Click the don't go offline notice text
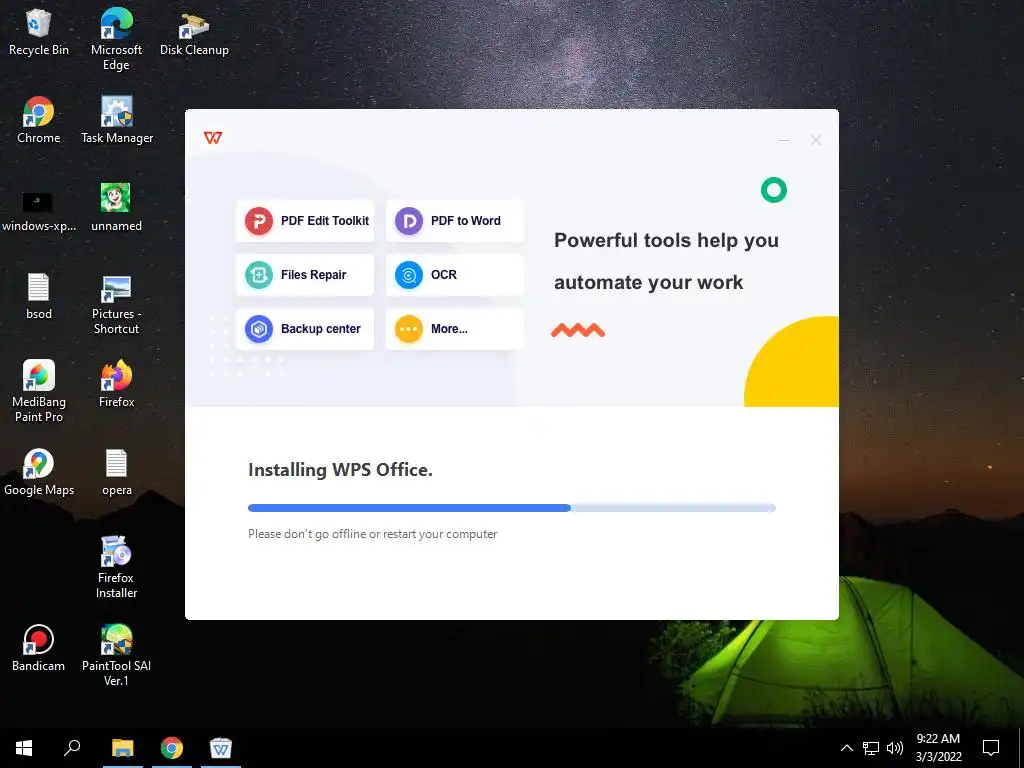This screenshot has height=768, width=1024. pyautogui.click(x=372, y=534)
